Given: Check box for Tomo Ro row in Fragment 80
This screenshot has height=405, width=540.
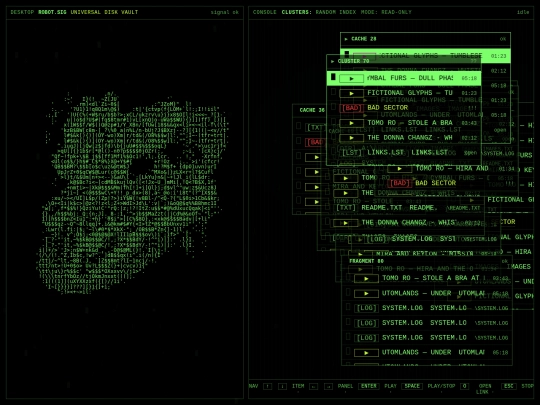Looking at the screenshot, I should pos(348,277).
